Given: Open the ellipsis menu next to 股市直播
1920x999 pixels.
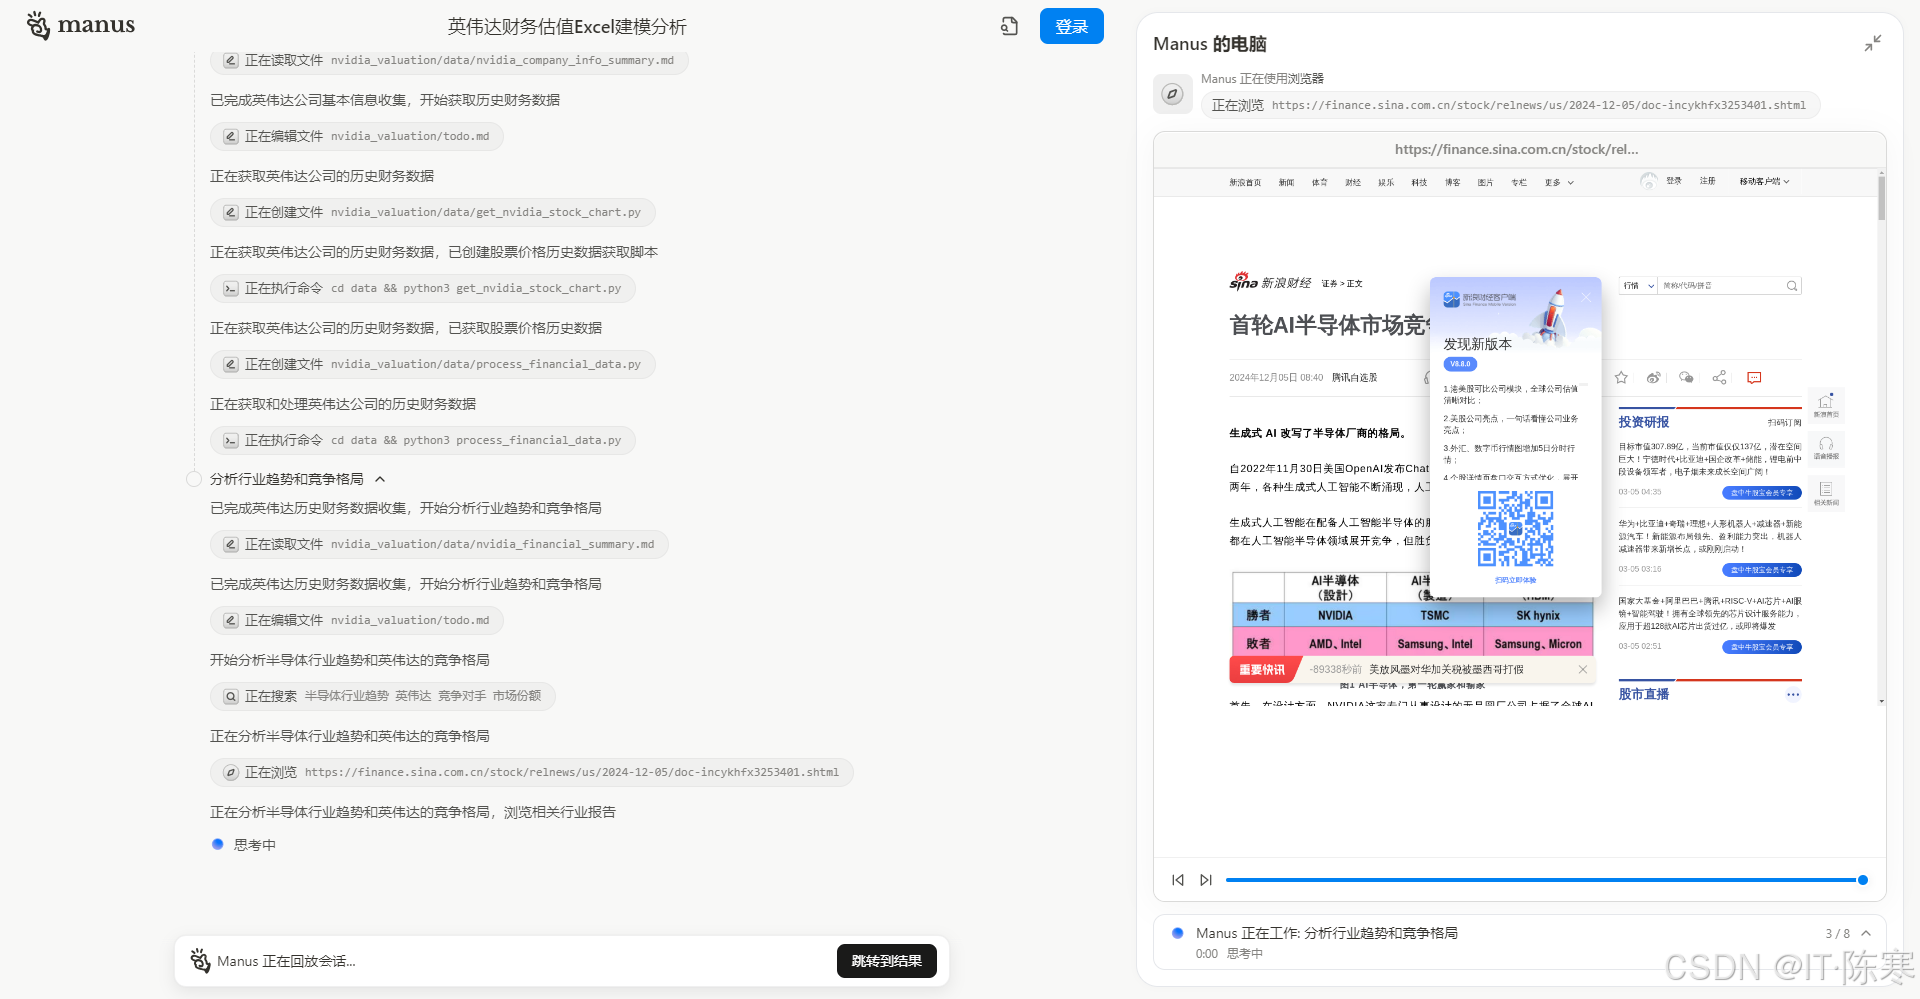Looking at the screenshot, I should click(x=1793, y=694).
